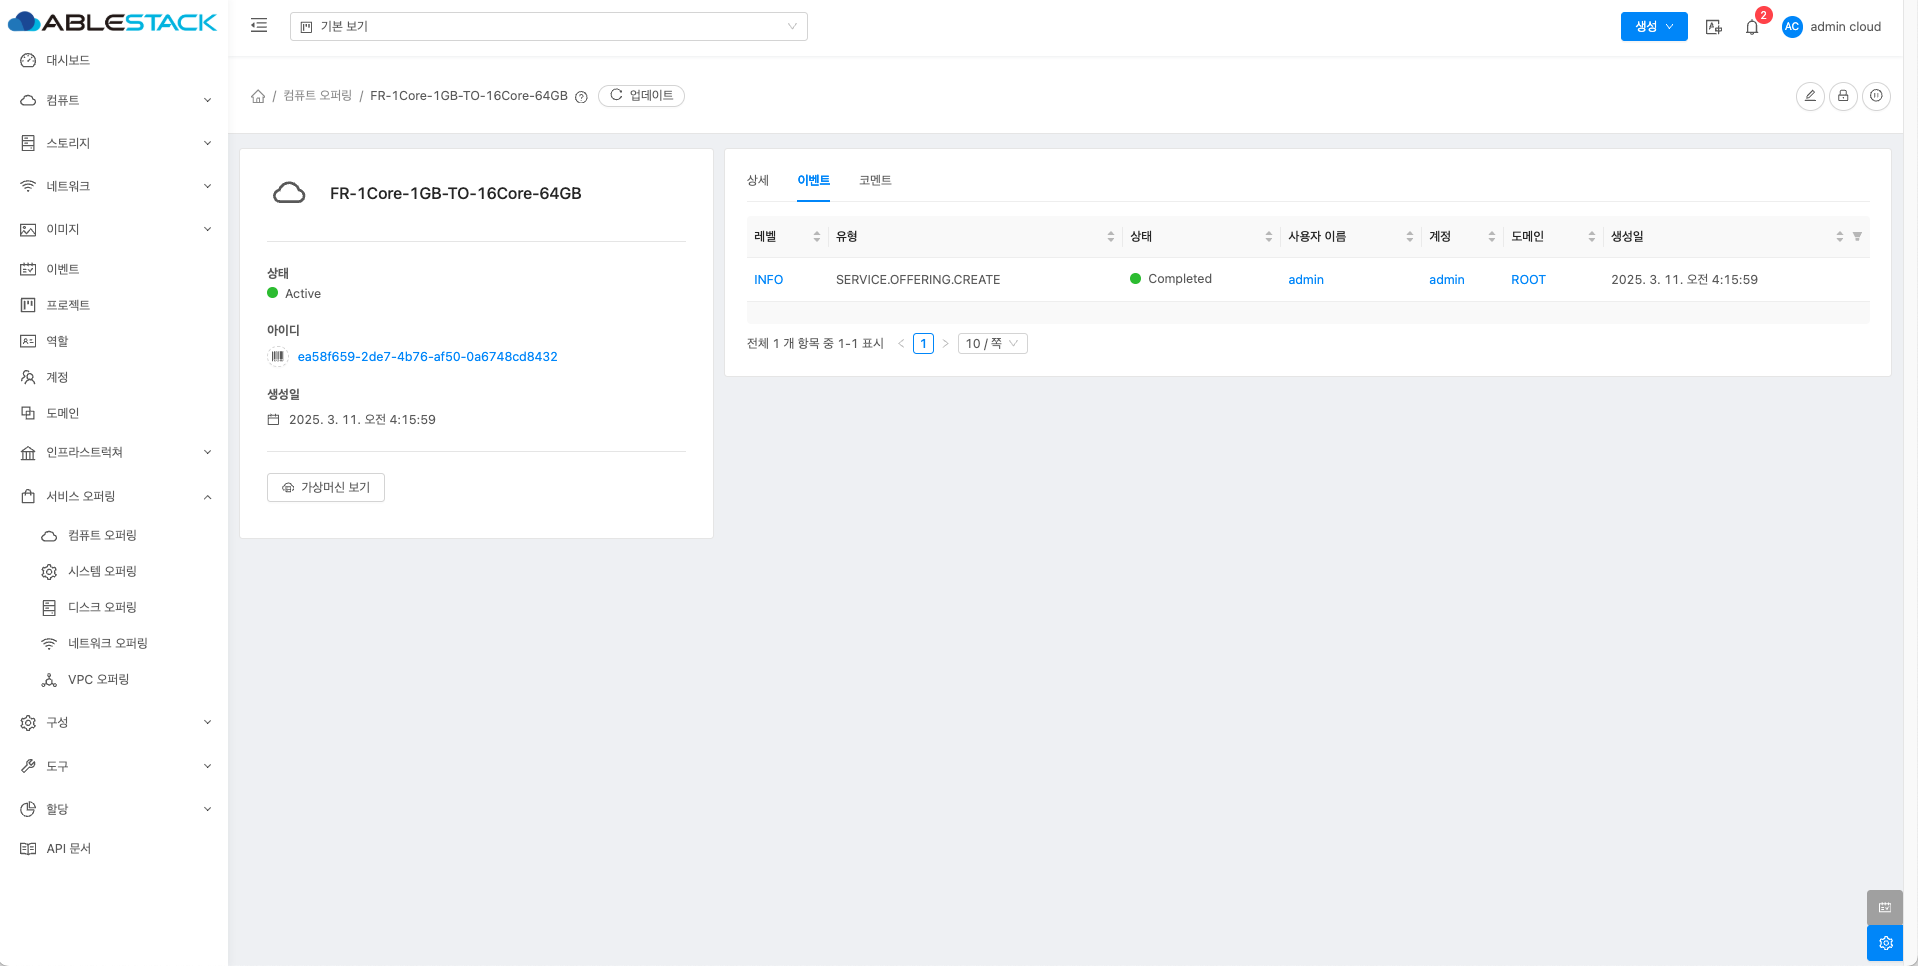The height and width of the screenshot is (966, 1918).
Task: Open 디스크 오퍼링 in sidebar
Action: [x=102, y=607]
